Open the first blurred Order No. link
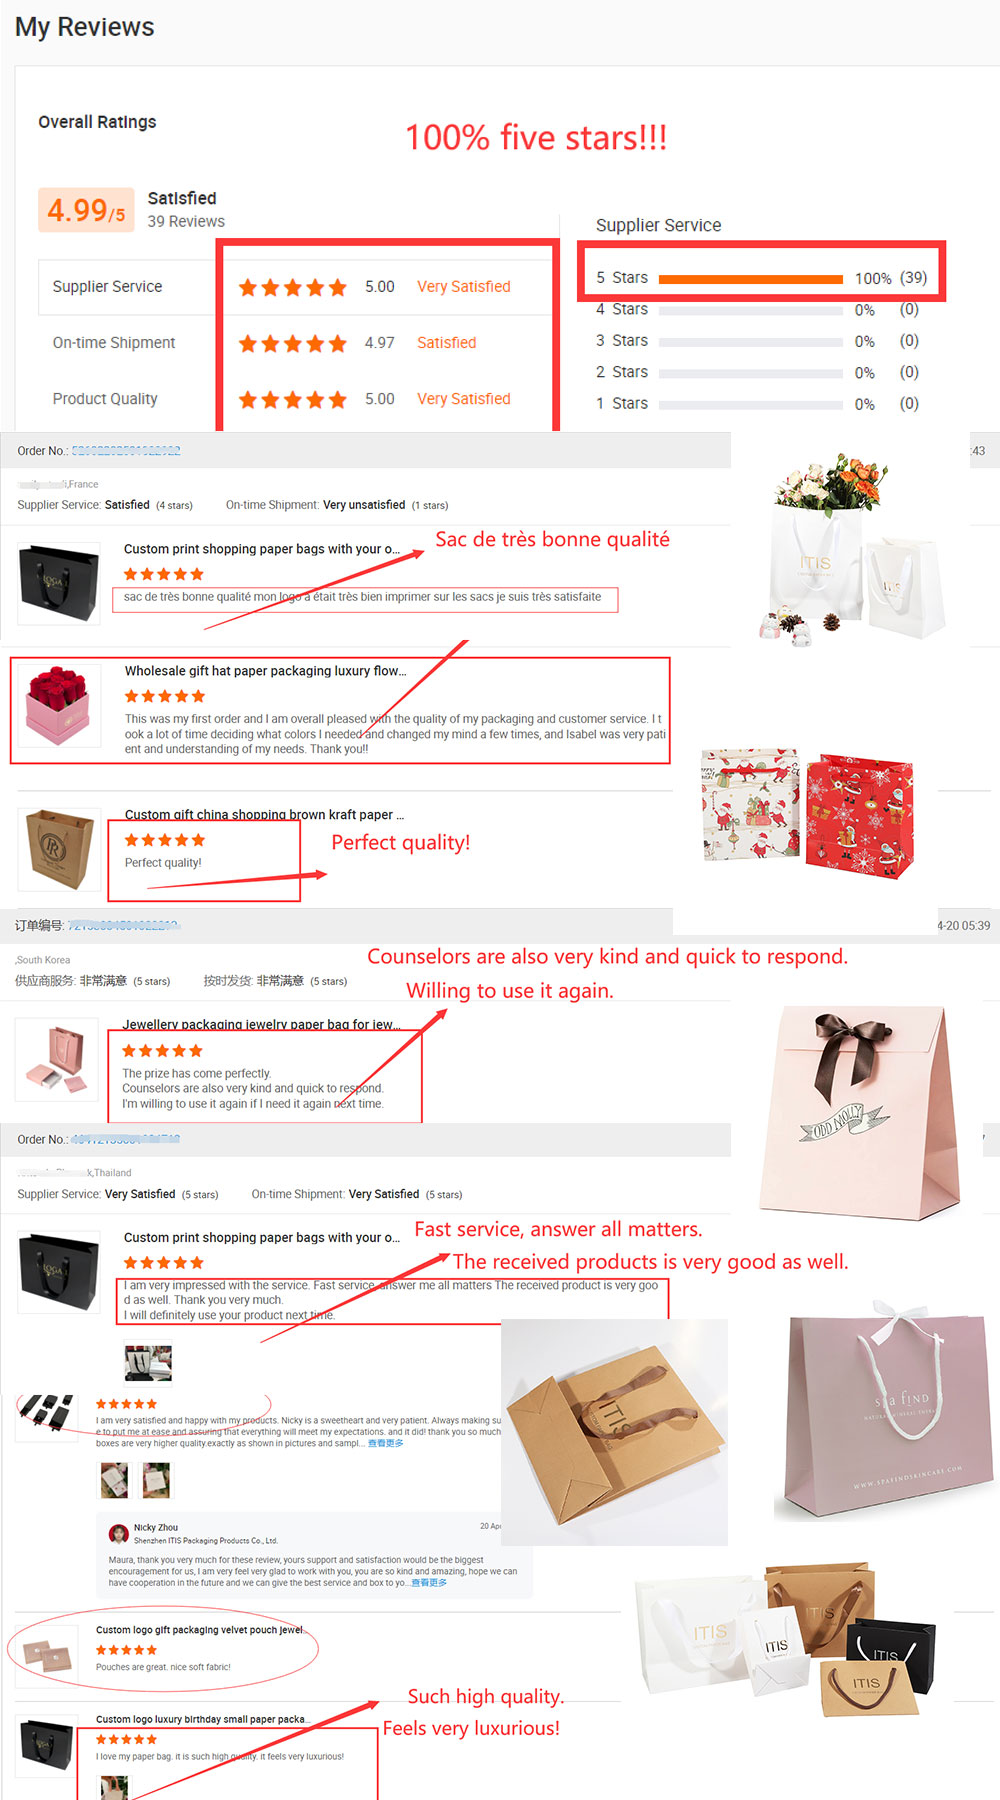This screenshot has width=1000, height=1800. pyautogui.click(x=126, y=451)
